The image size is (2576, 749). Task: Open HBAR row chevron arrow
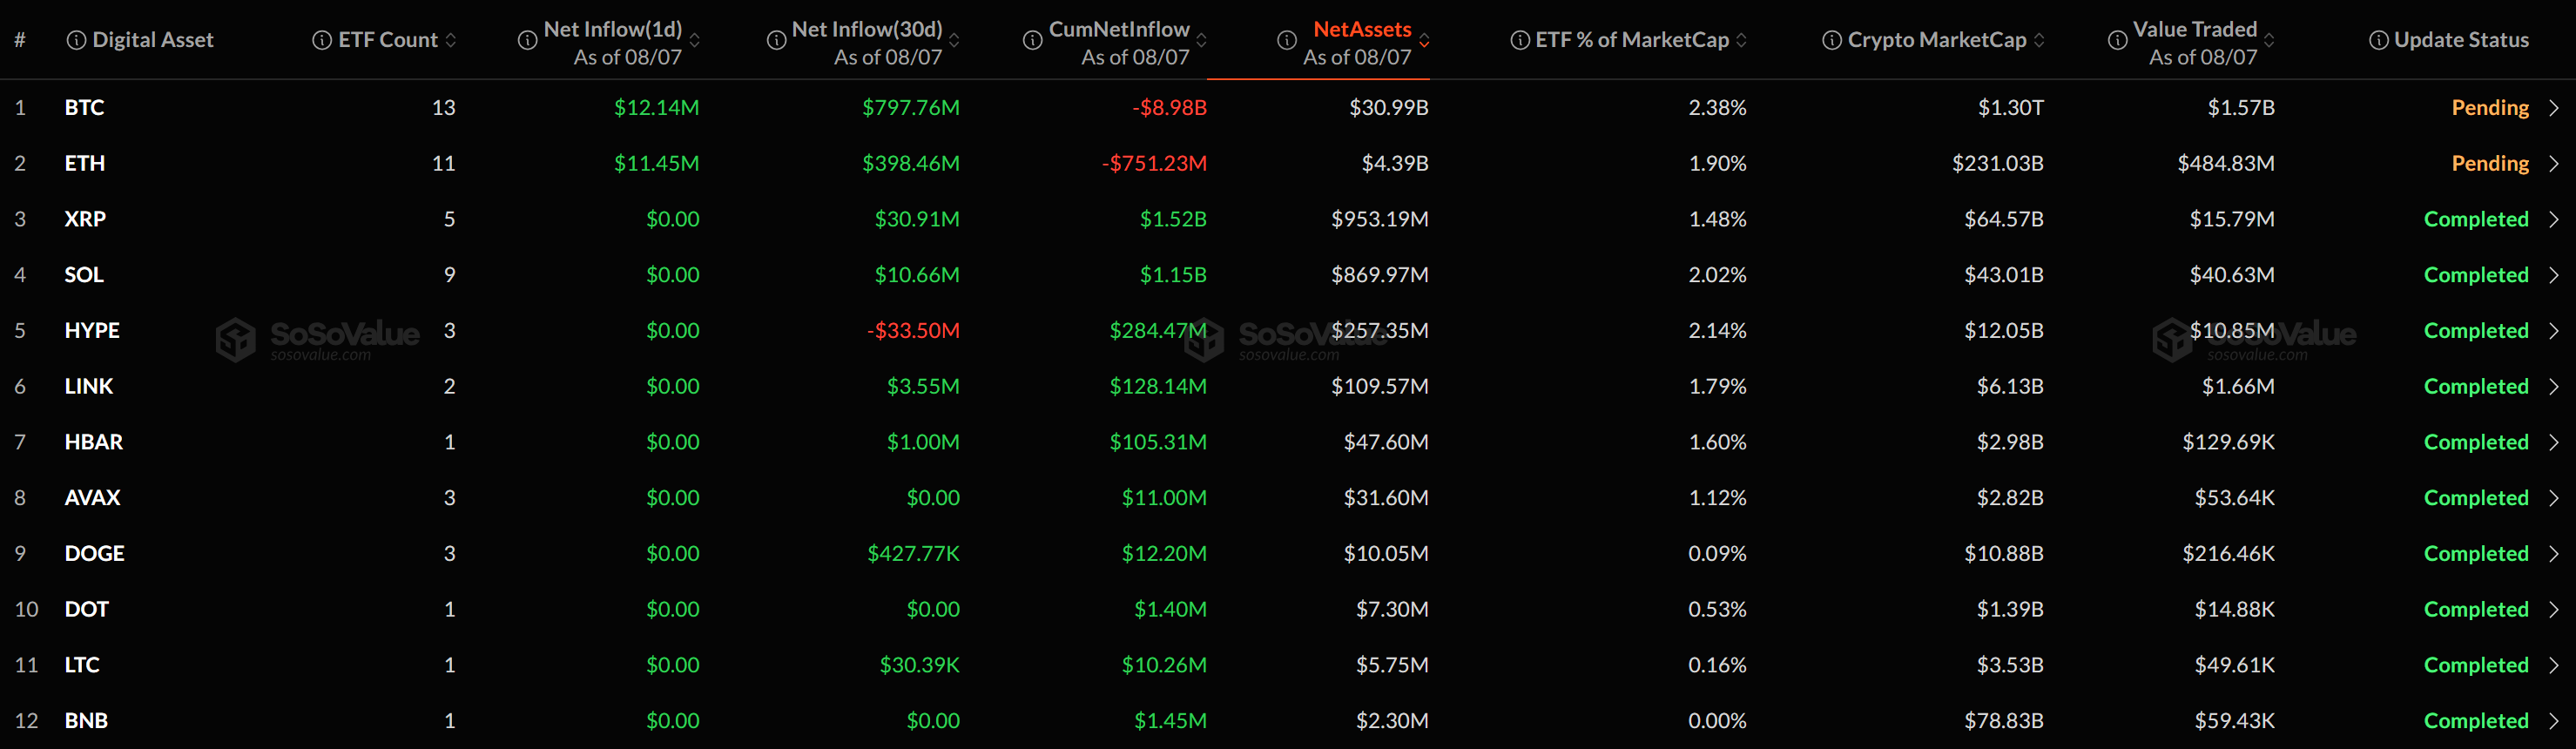(2553, 442)
